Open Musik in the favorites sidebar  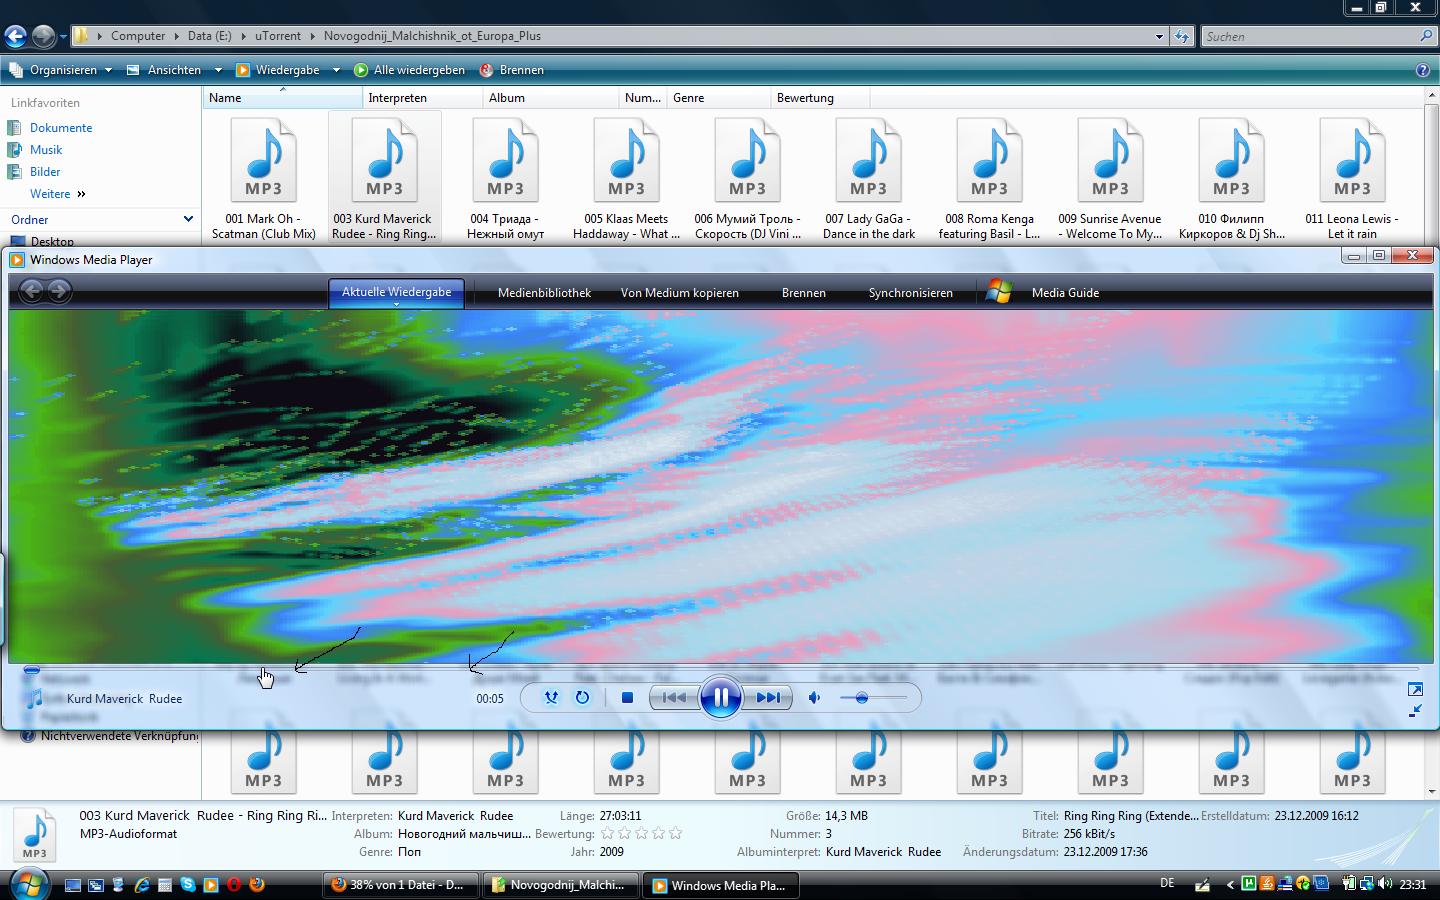tap(46, 150)
